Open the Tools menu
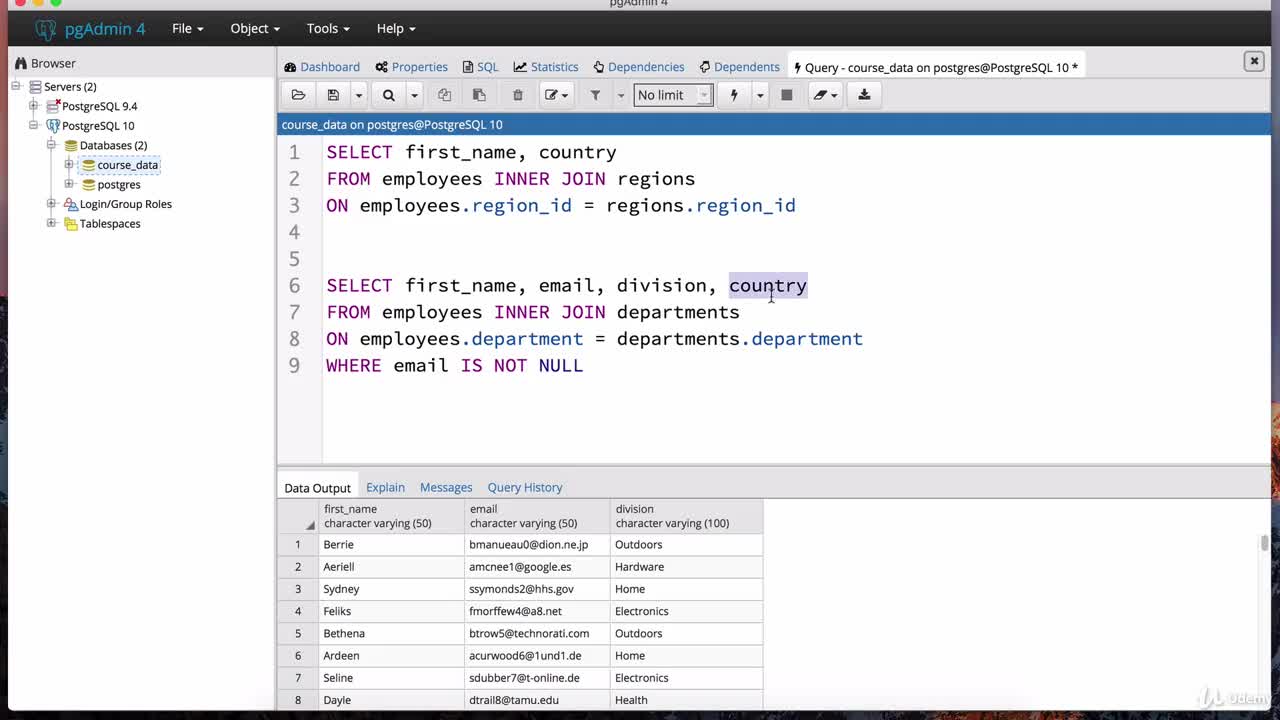This screenshot has height=720, width=1280. point(328,28)
